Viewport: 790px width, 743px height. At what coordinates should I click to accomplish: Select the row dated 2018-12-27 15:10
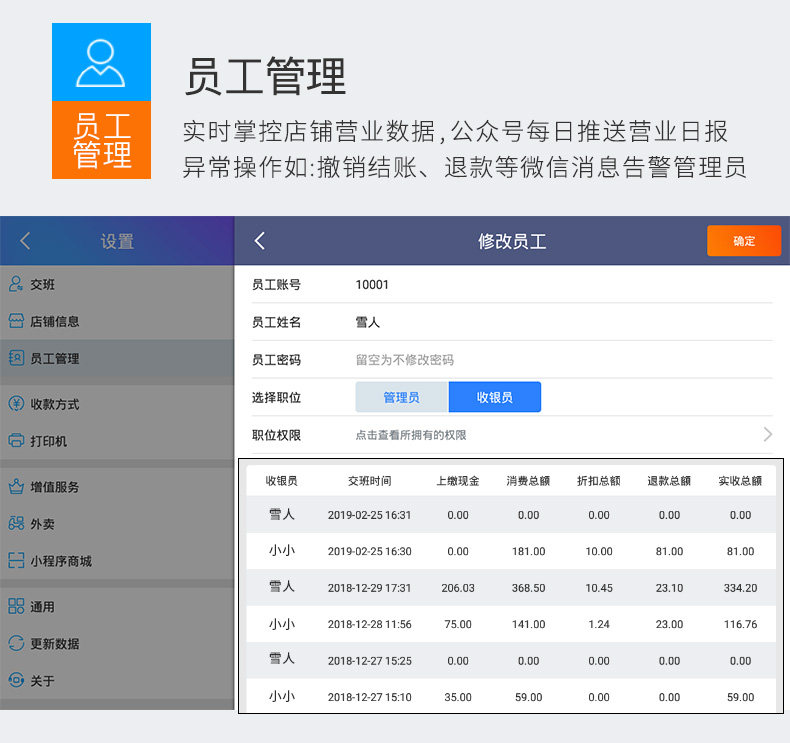tap(511, 696)
